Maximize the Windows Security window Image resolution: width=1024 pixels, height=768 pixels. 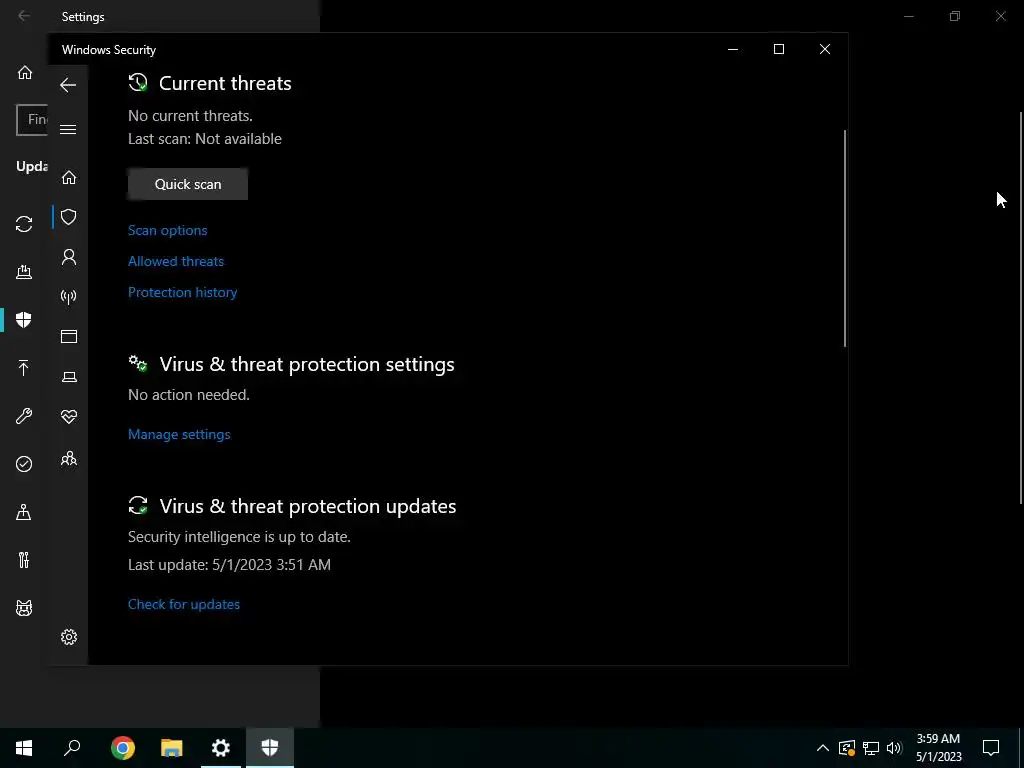pyautogui.click(x=778, y=49)
